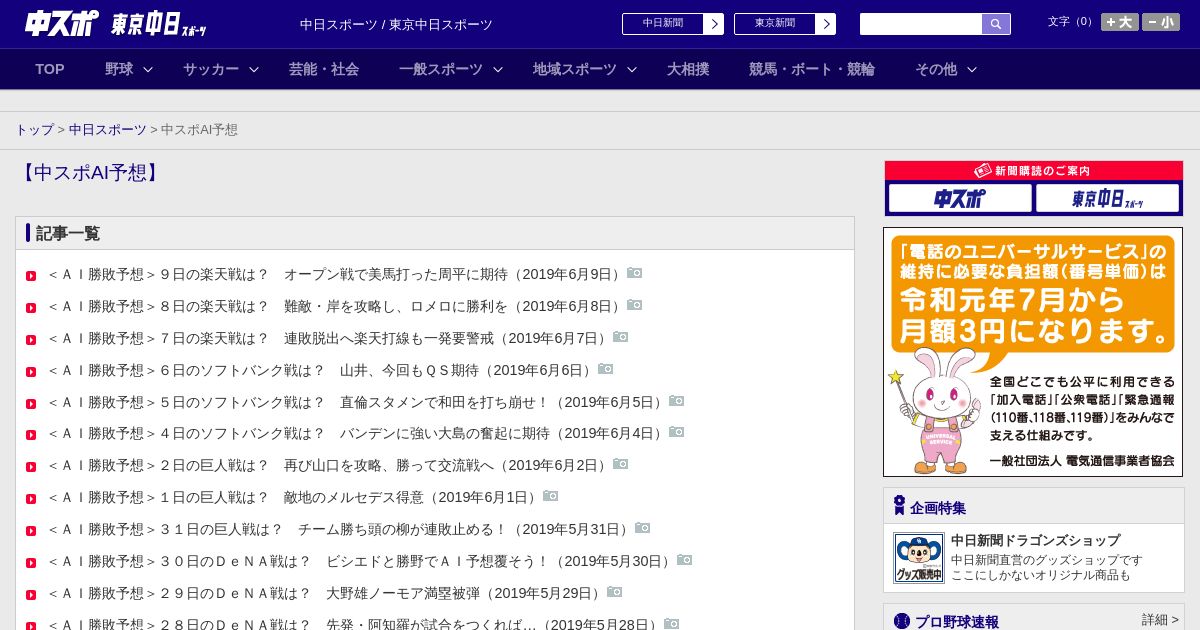
Task: Expand the 一般スポーツ menu chevron
Action: 498,70
